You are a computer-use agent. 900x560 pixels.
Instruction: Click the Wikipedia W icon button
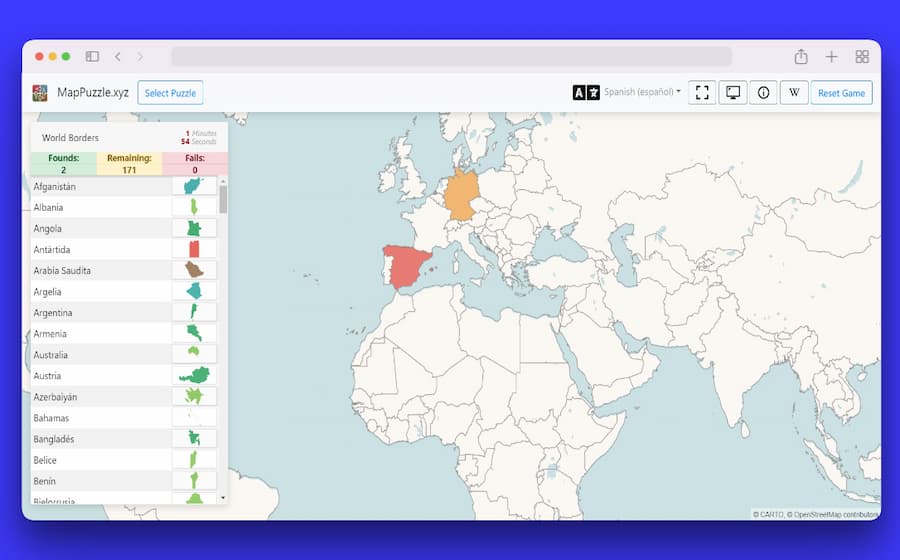pyautogui.click(x=794, y=92)
